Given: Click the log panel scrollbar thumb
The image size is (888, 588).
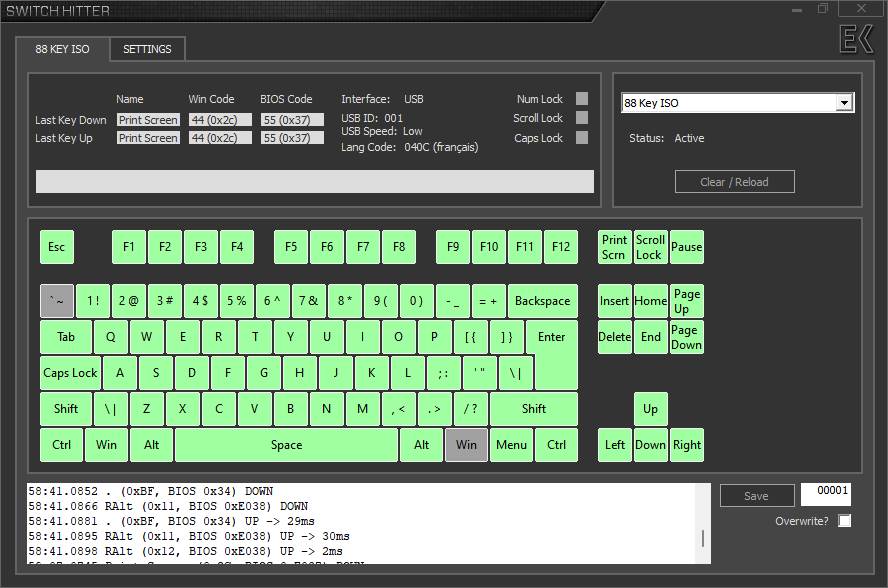Looking at the screenshot, I should [x=703, y=538].
